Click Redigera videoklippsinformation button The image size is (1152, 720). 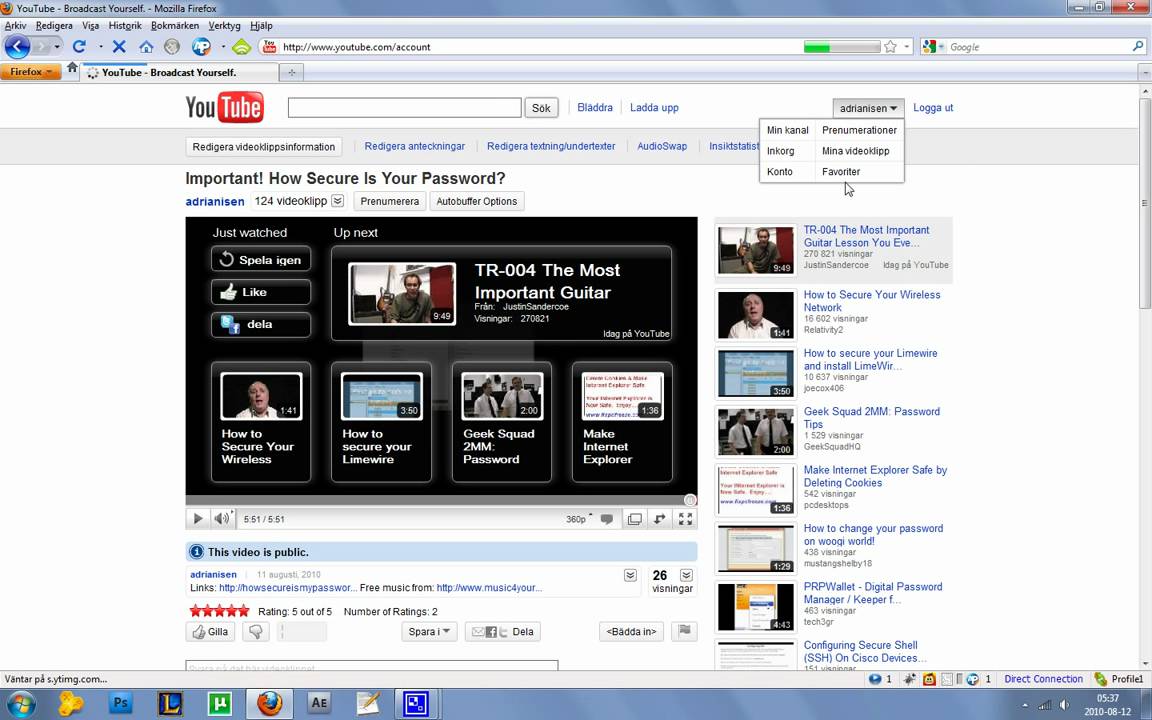click(264, 146)
